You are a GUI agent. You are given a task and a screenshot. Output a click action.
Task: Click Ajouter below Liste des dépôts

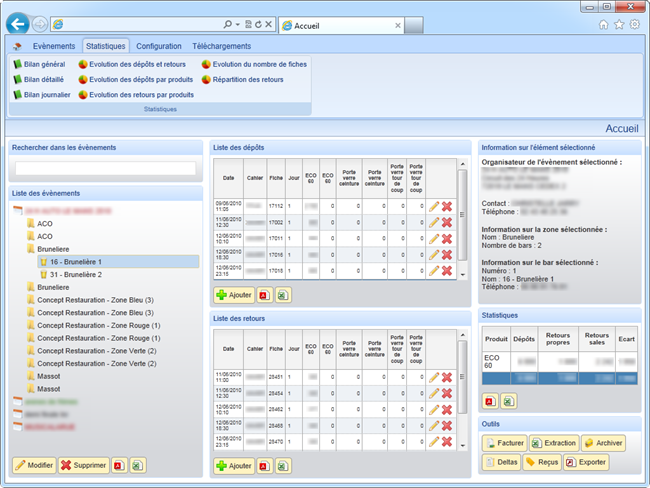click(233, 295)
